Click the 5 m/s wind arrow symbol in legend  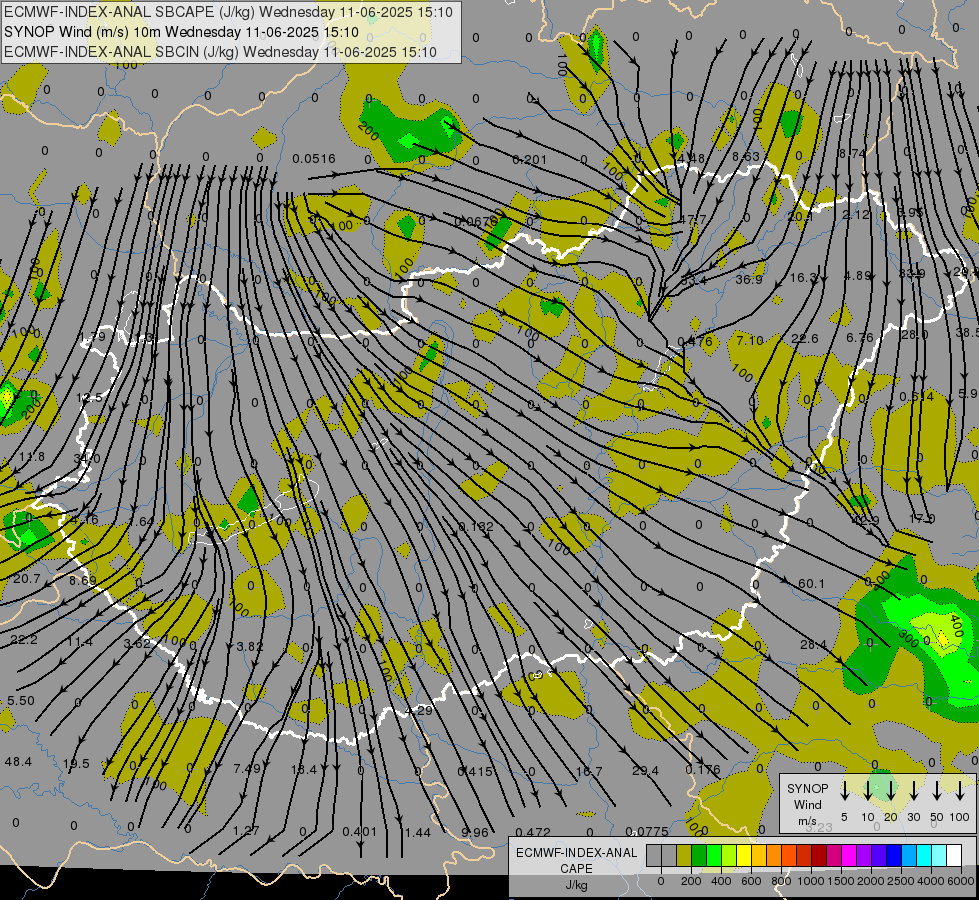click(844, 791)
